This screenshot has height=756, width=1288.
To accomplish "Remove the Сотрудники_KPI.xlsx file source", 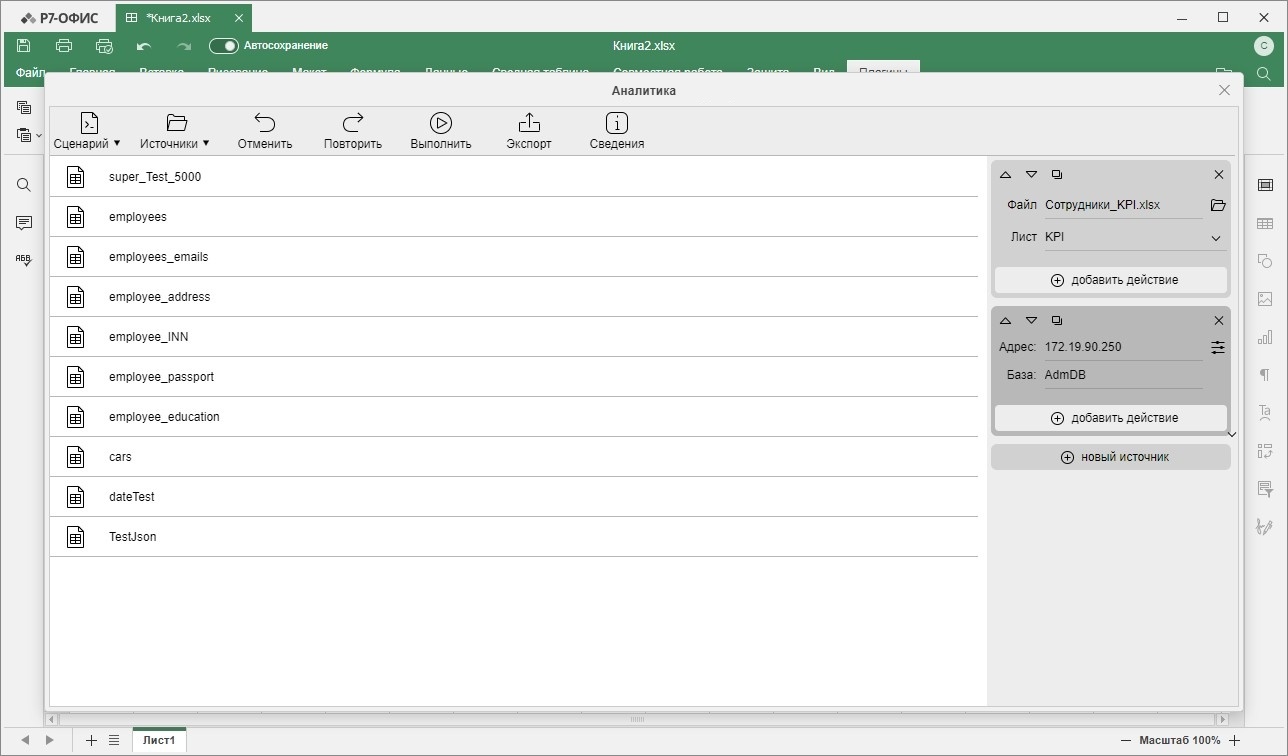I will (x=1219, y=174).
